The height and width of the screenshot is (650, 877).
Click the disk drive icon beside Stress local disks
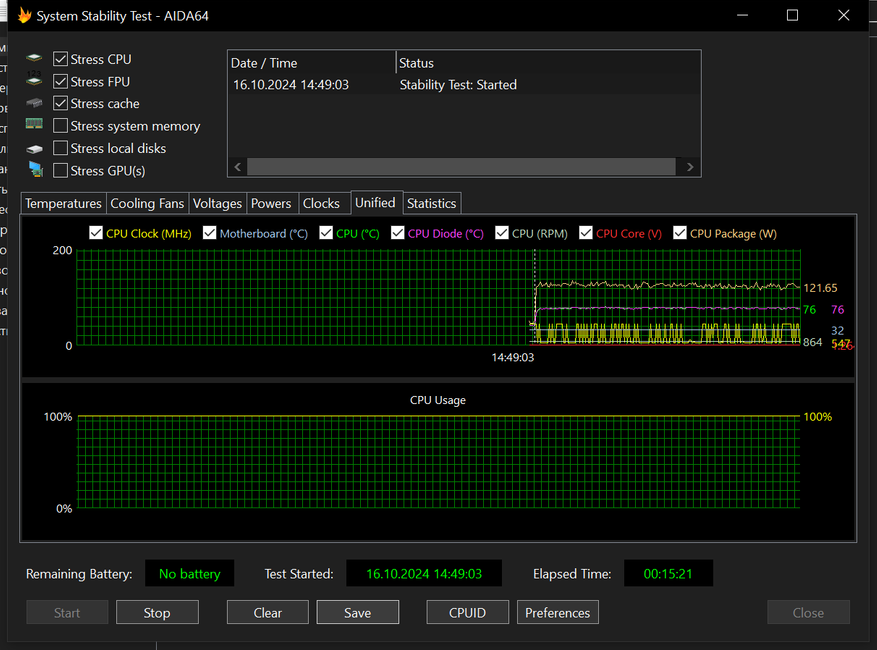[x=35, y=149]
